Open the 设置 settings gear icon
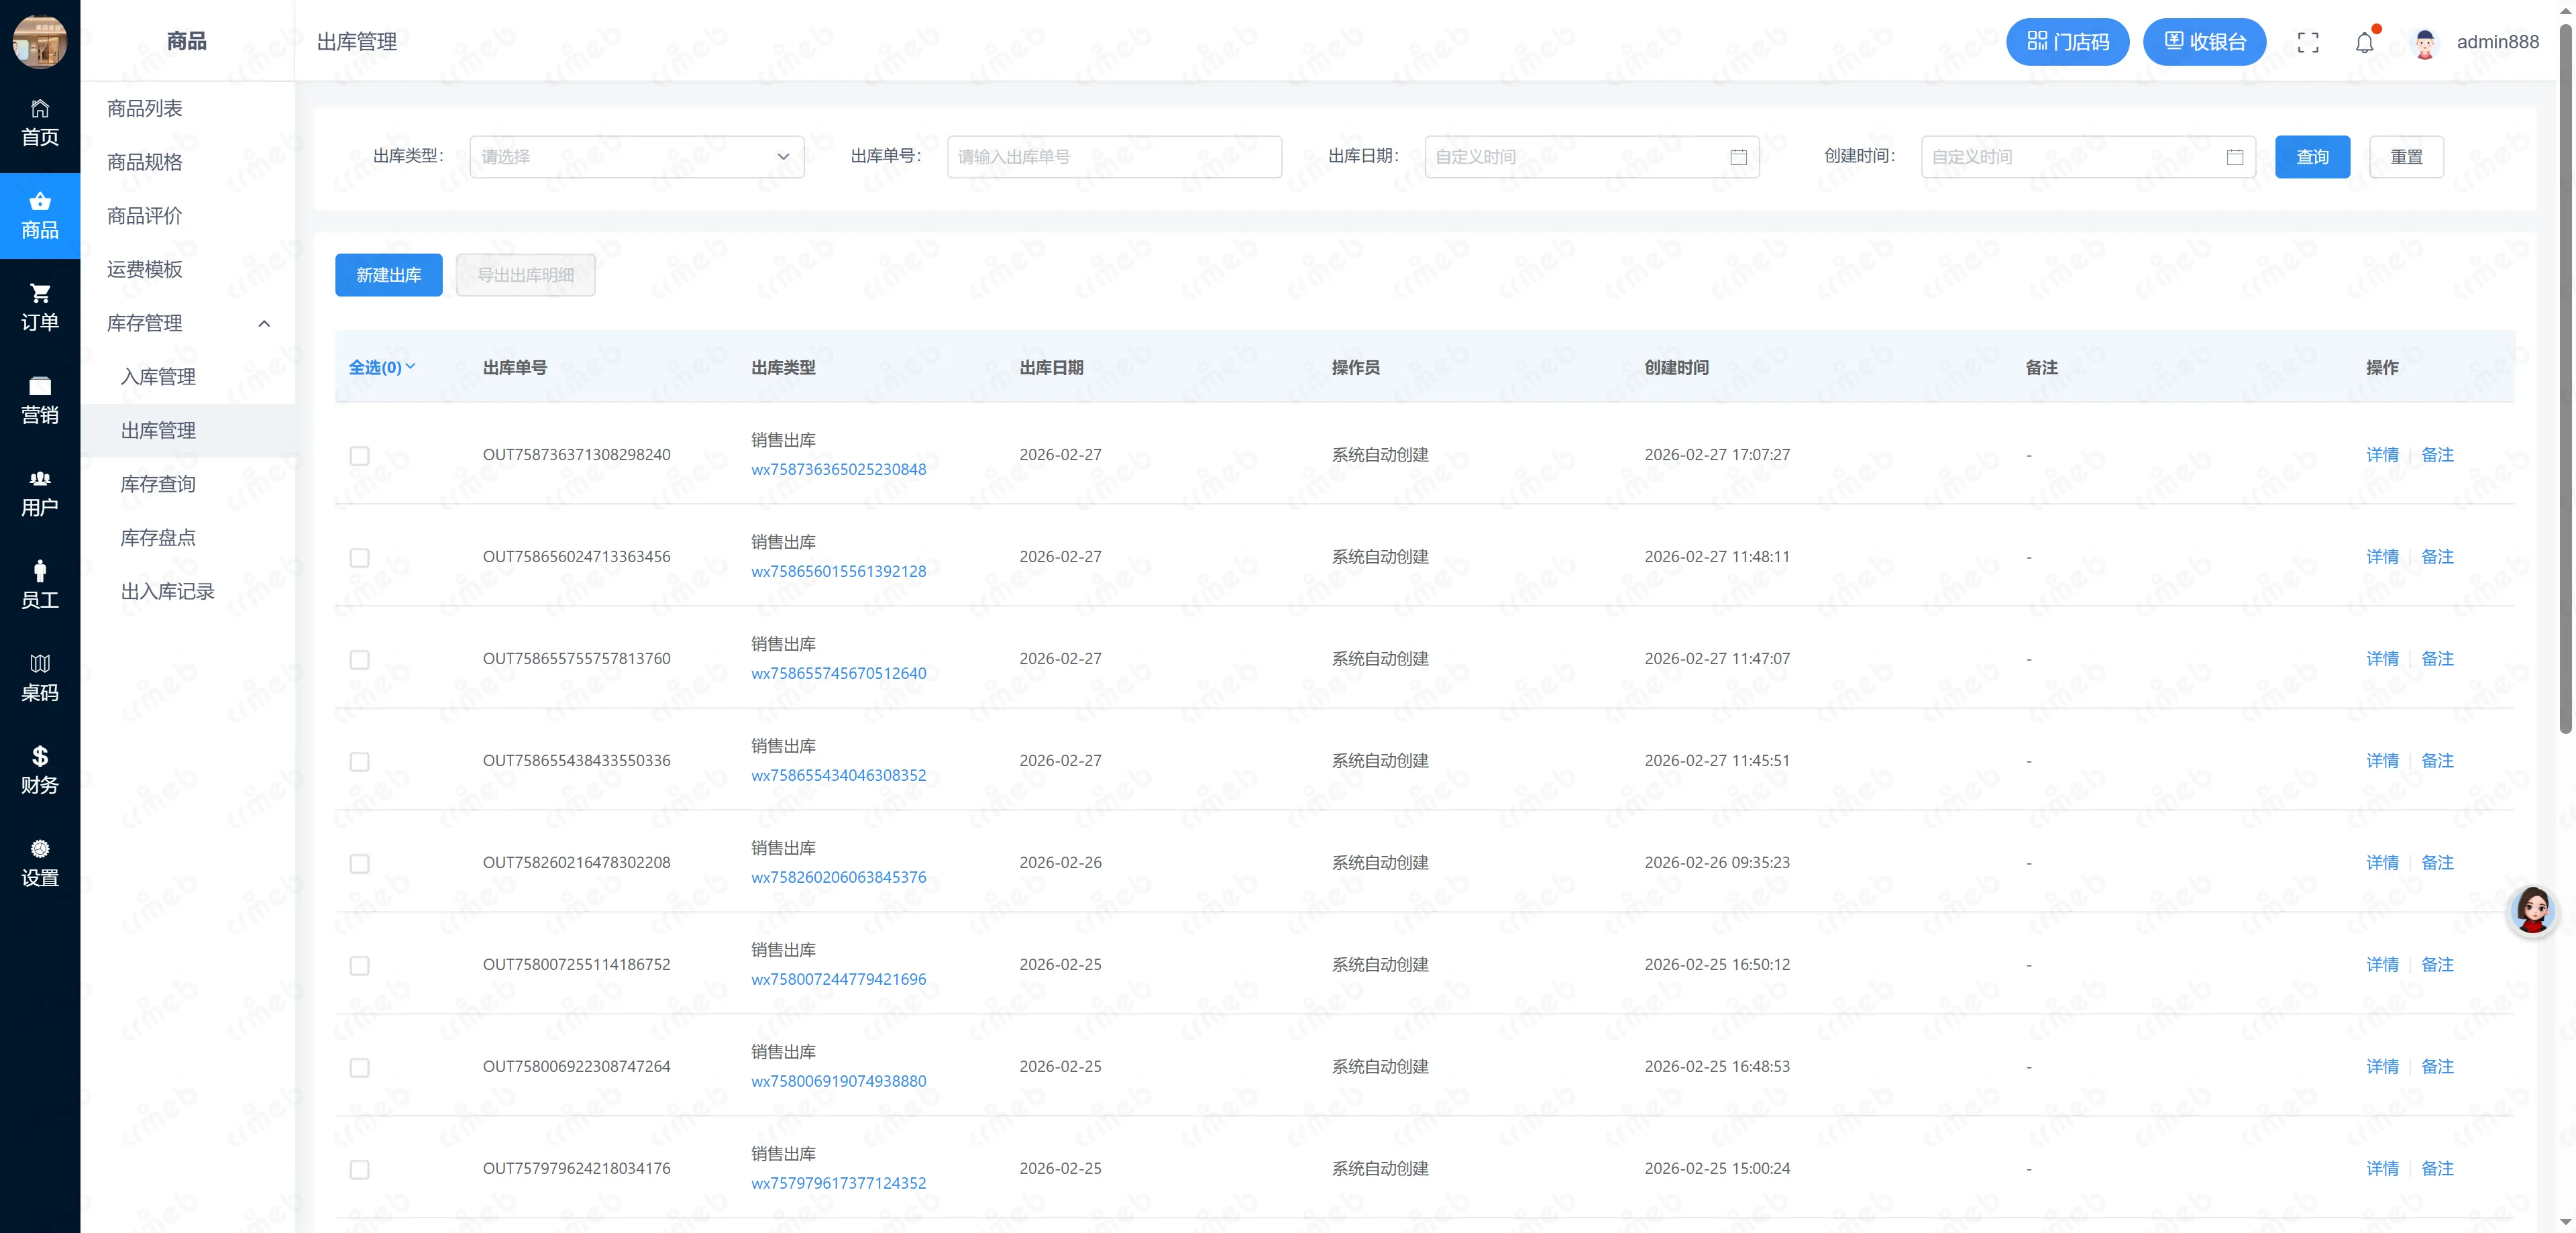The width and height of the screenshot is (2576, 1233). tap(40, 864)
